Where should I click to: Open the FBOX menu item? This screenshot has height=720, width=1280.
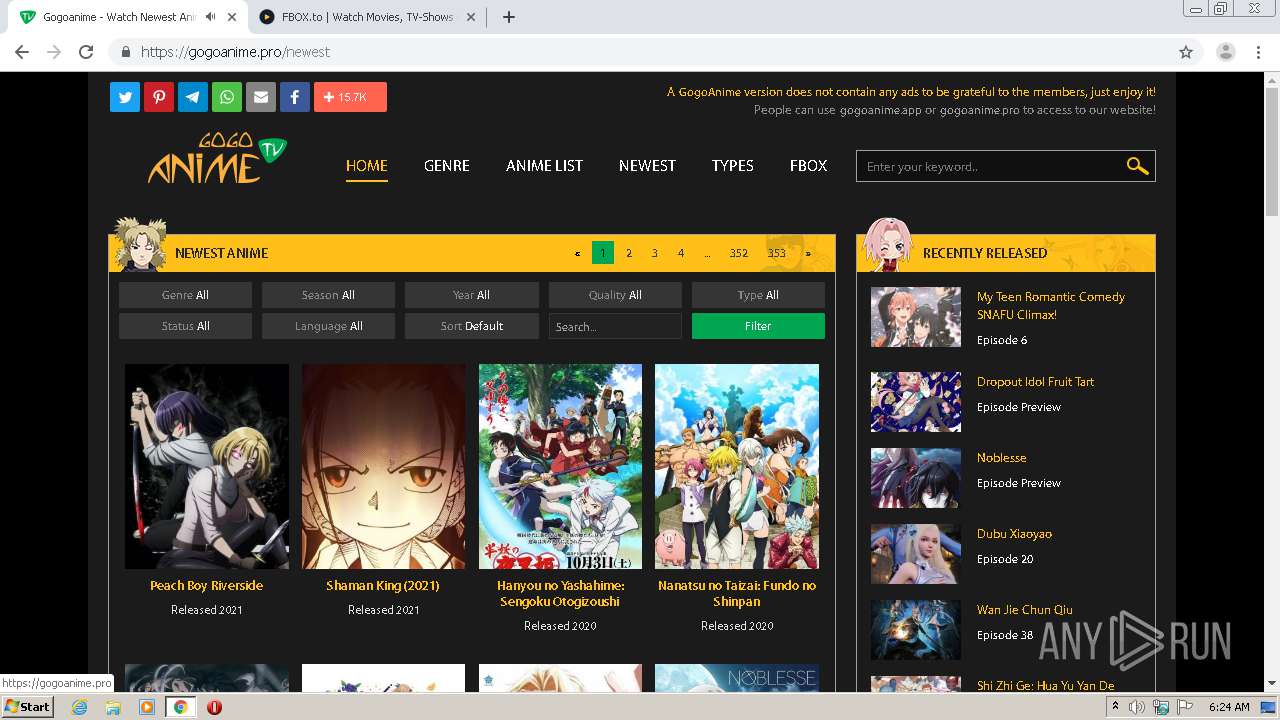click(808, 166)
